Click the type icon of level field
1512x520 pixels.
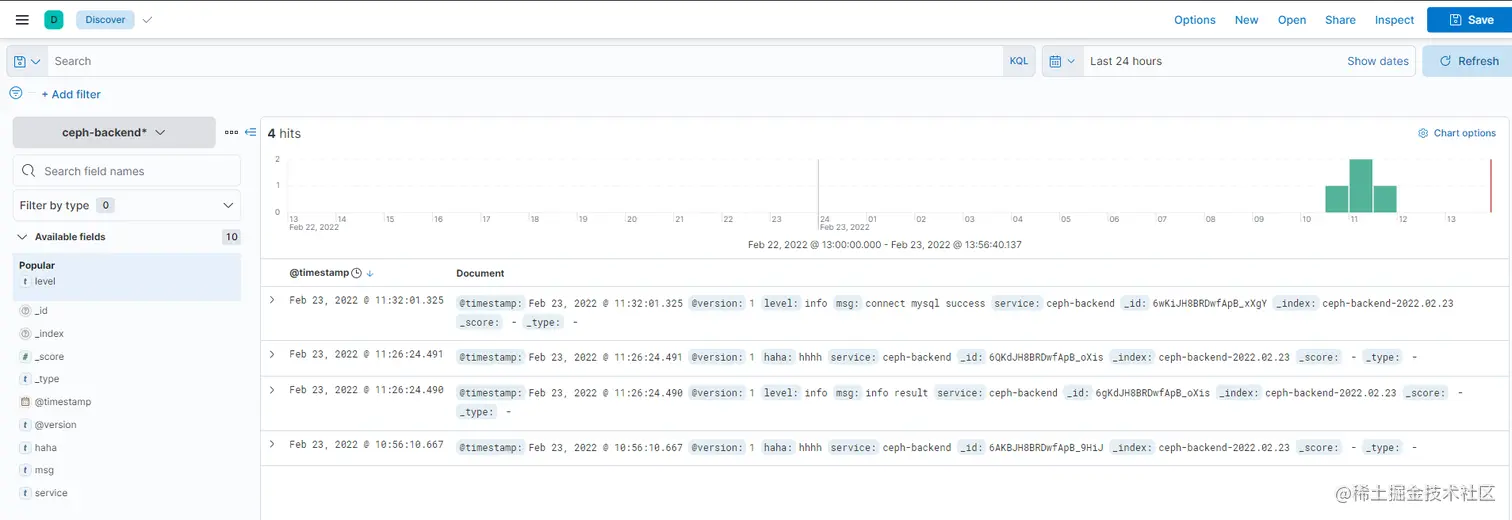click(x=25, y=282)
